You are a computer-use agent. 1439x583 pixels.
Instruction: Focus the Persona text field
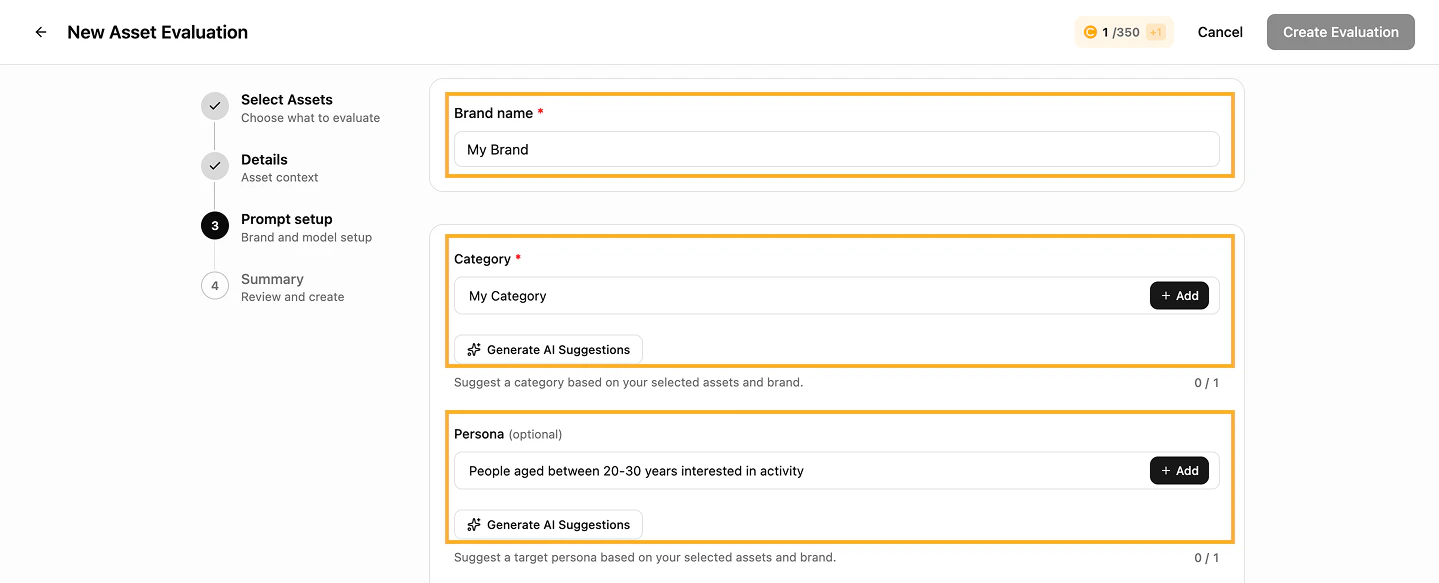[x=802, y=471]
